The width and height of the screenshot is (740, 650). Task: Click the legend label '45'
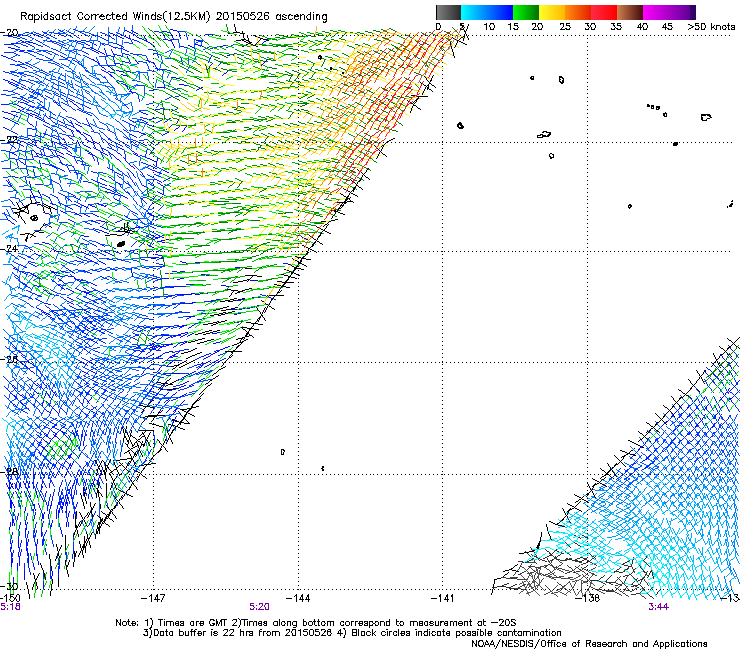tap(667, 27)
